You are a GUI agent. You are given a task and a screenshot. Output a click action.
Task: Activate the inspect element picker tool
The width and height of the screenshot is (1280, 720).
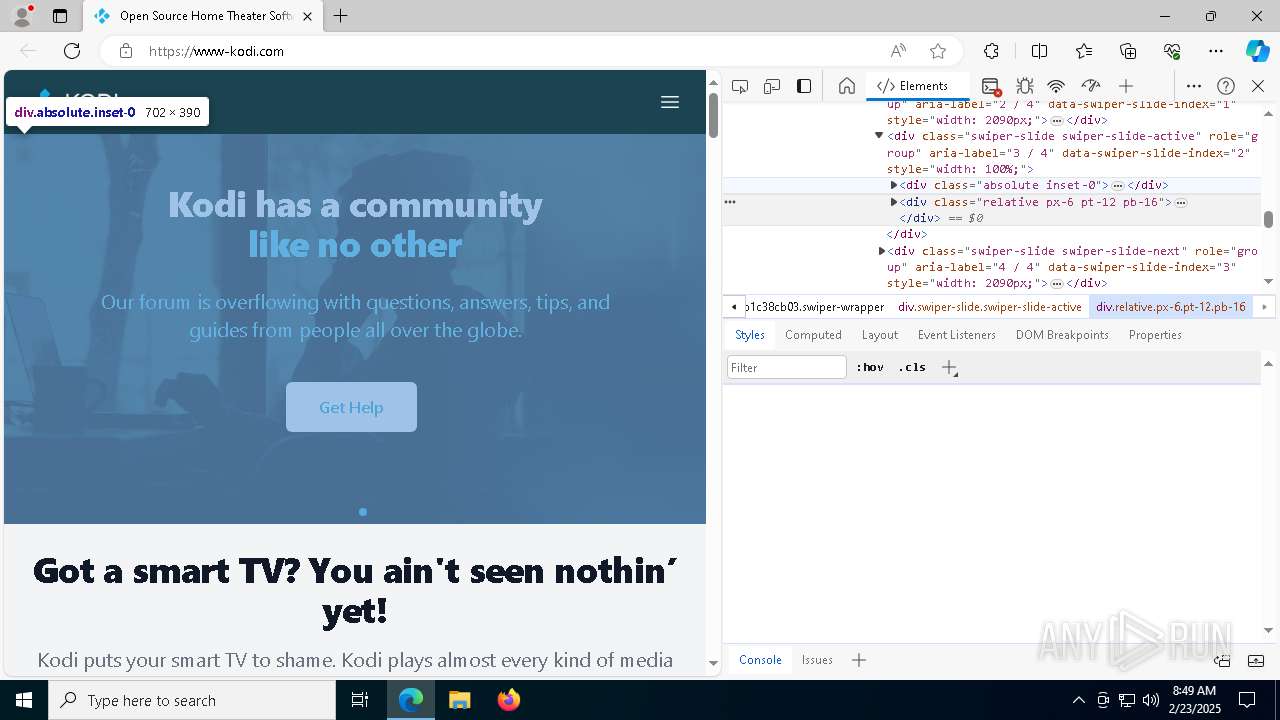740,86
